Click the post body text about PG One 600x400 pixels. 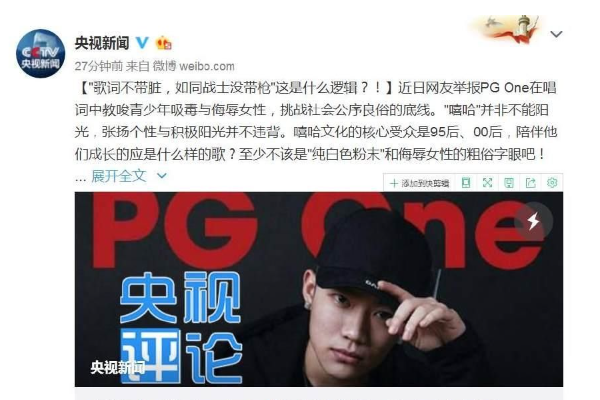tap(316, 121)
